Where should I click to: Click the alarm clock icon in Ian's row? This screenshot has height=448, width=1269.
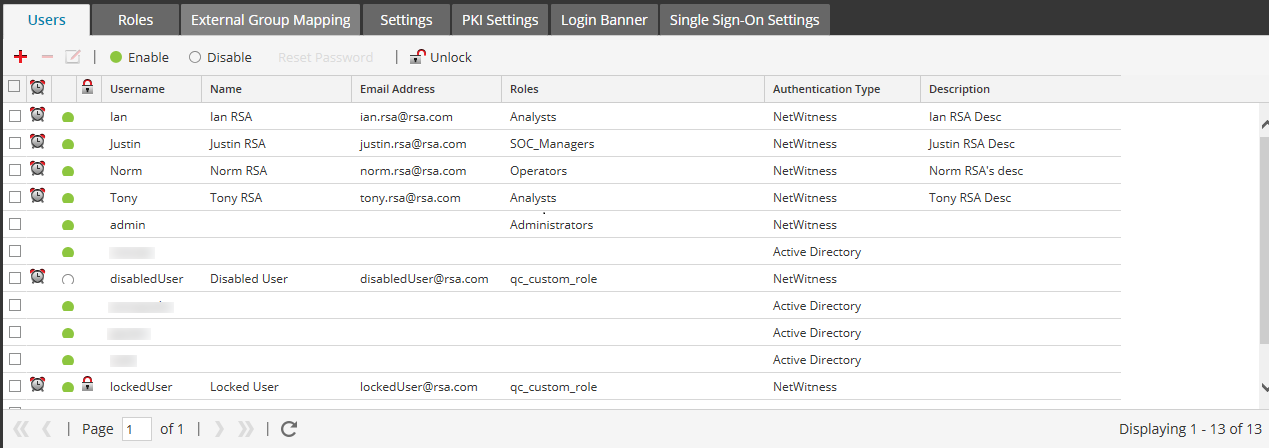pos(38,116)
